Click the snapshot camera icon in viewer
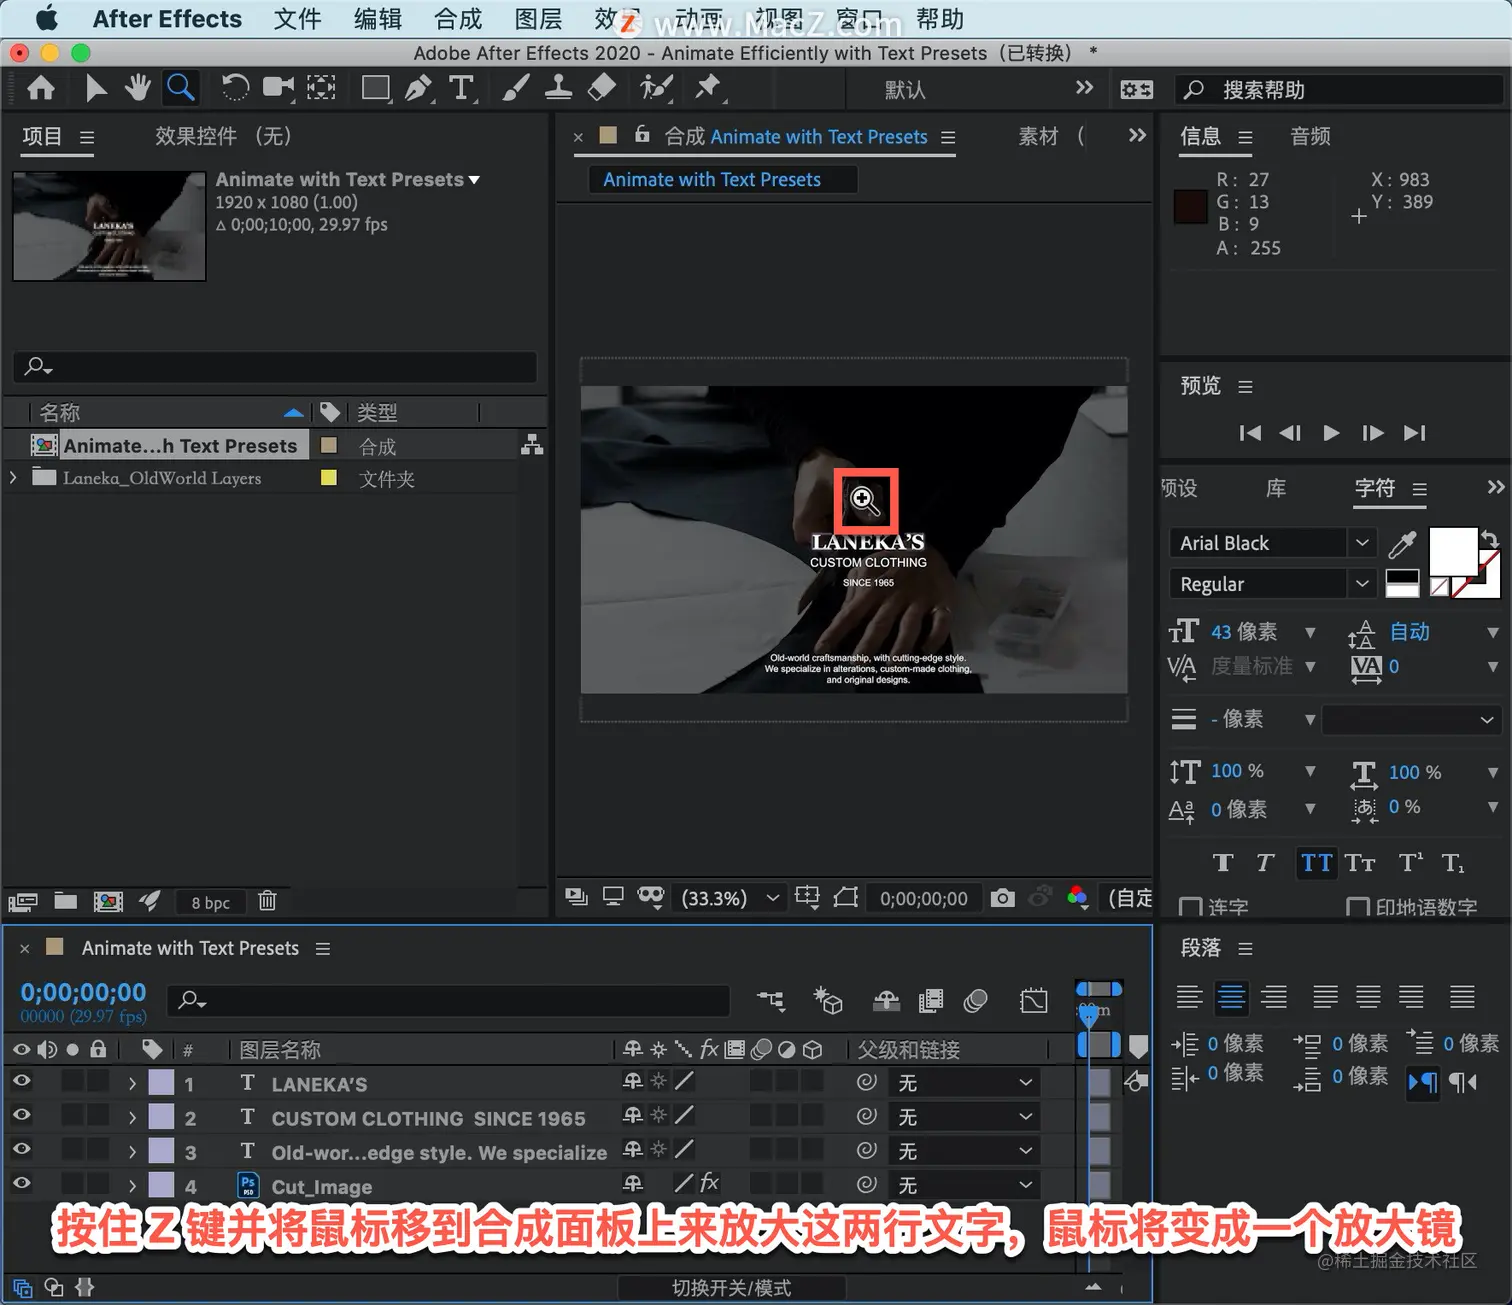 [x=1002, y=898]
